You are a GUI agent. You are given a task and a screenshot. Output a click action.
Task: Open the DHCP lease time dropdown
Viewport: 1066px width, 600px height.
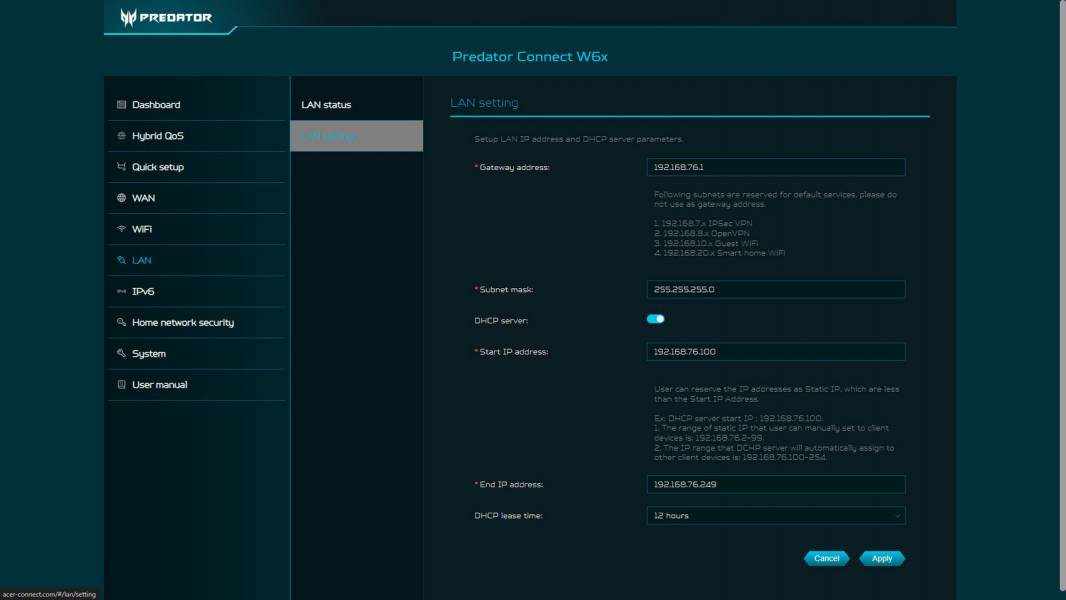click(x=776, y=515)
